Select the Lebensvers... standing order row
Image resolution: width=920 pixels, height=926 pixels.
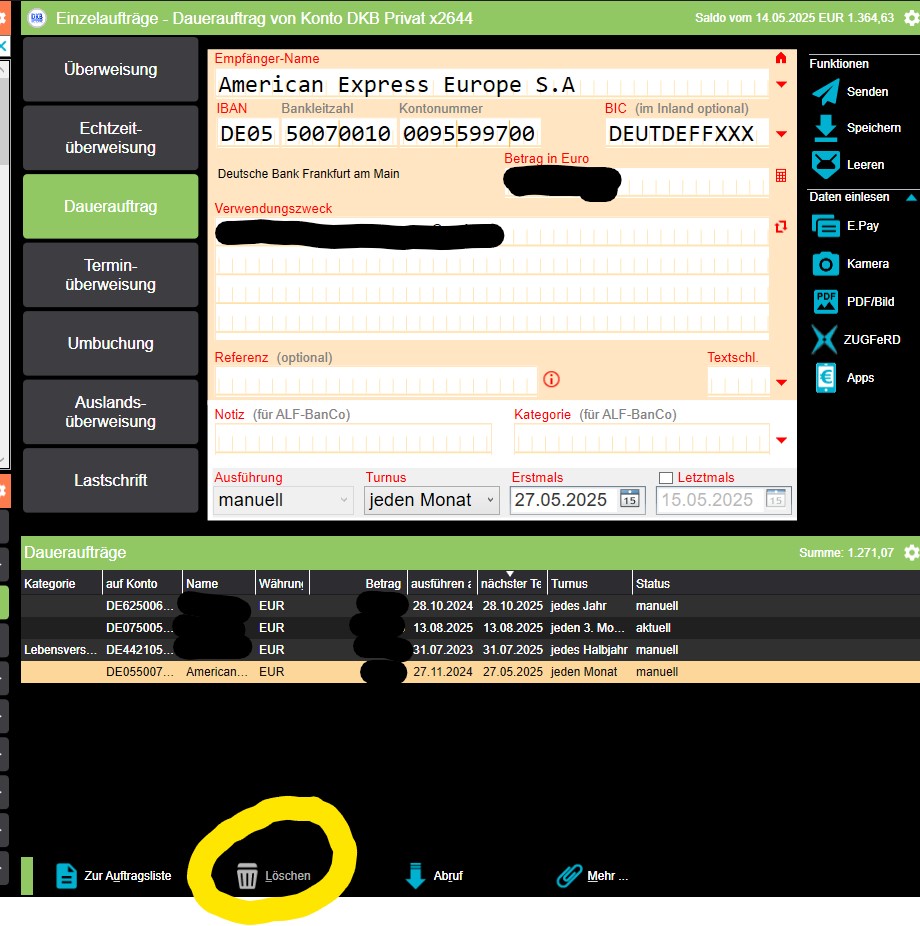click(x=470, y=650)
